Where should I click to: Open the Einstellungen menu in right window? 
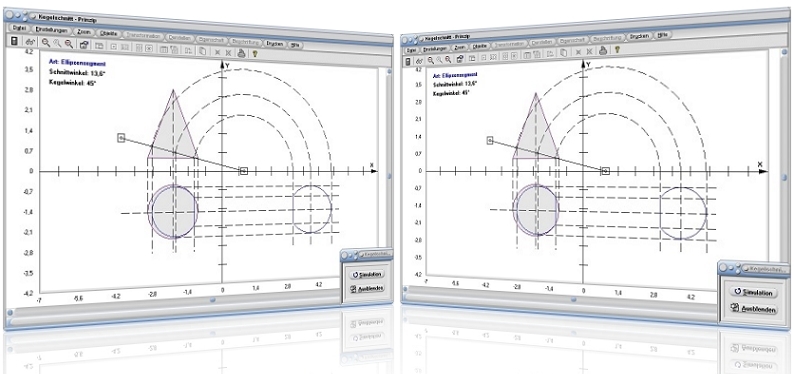435,49
